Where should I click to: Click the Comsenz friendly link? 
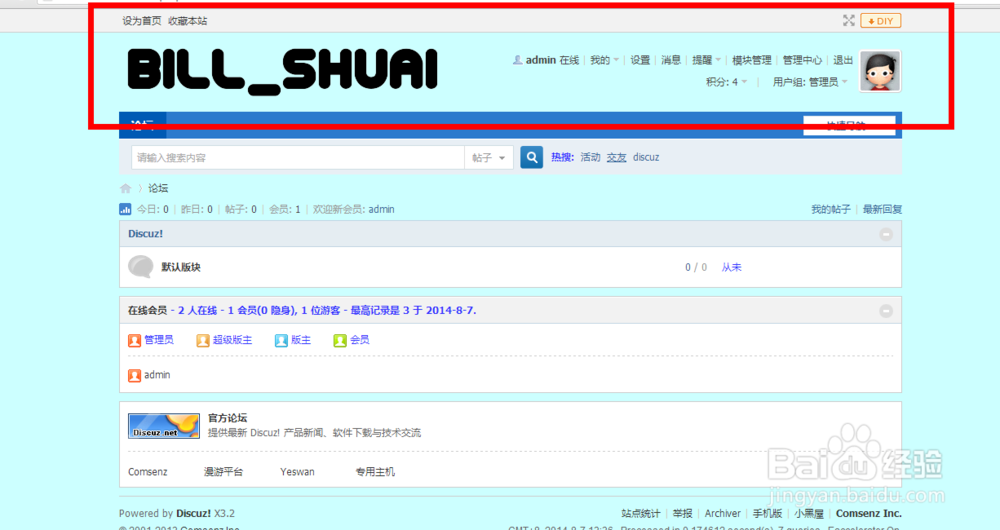tap(148, 472)
